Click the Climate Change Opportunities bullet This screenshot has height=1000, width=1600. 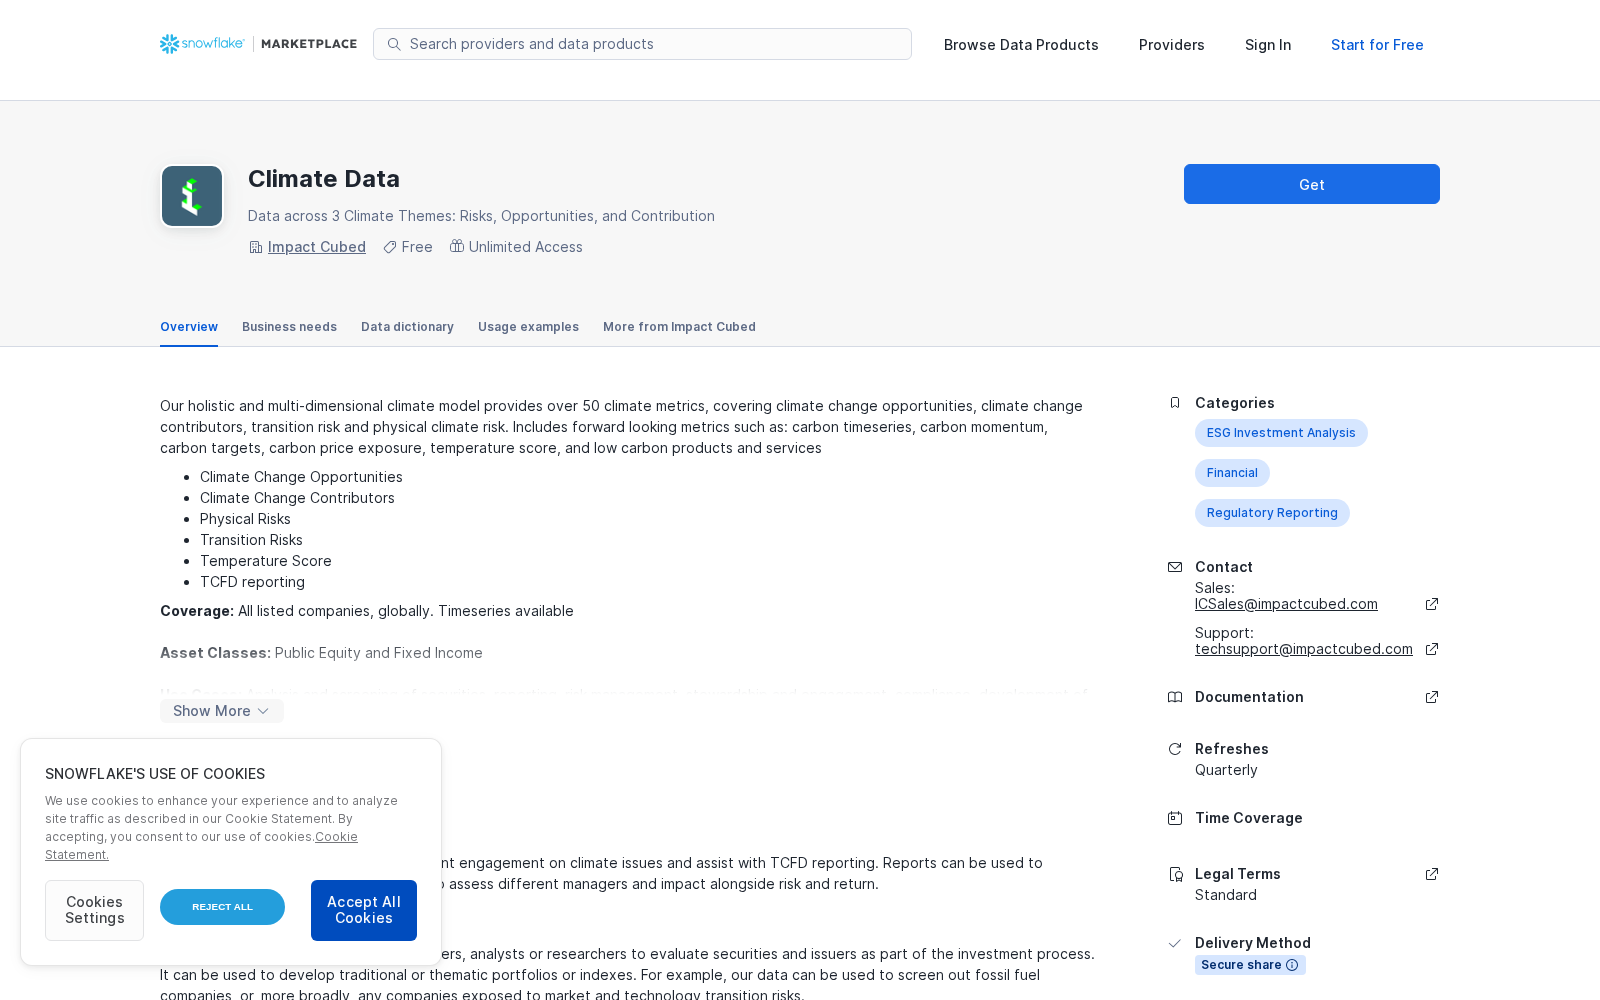point(301,477)
